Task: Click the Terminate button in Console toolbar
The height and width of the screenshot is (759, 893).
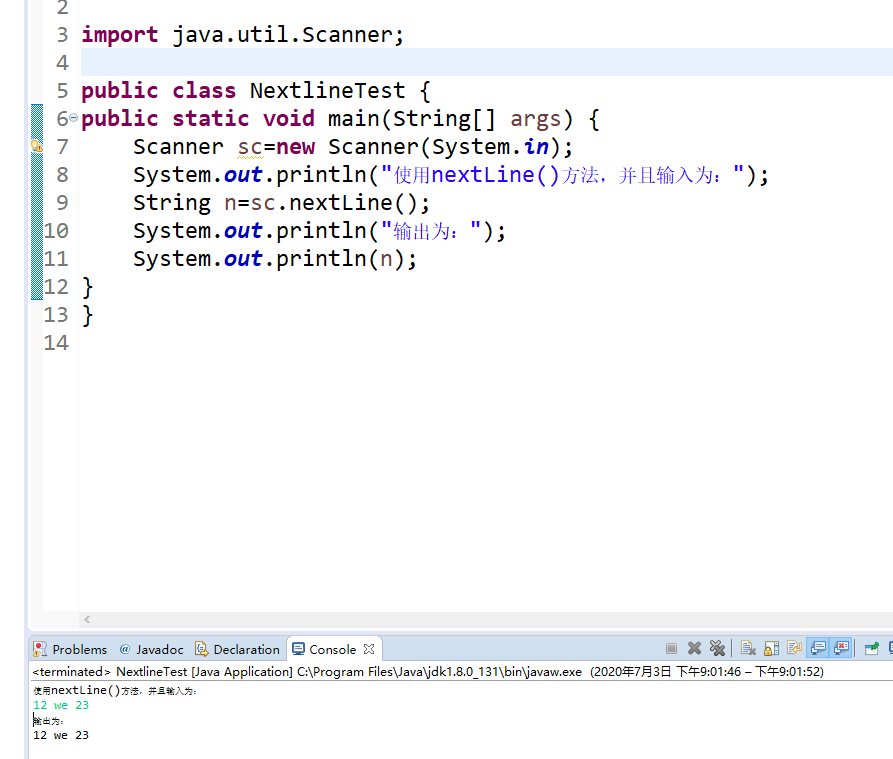Action: (x=671, y=648)
